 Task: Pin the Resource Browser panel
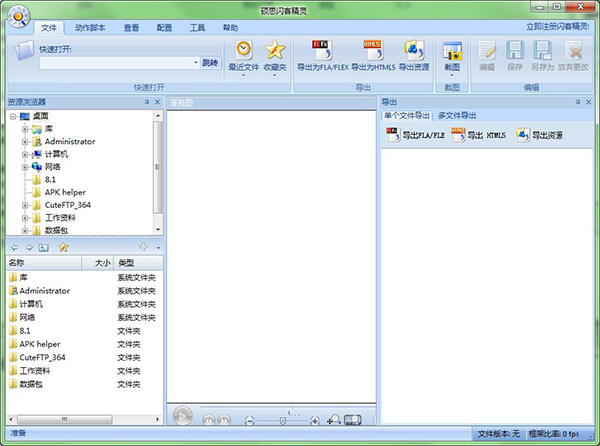point(147,102)
